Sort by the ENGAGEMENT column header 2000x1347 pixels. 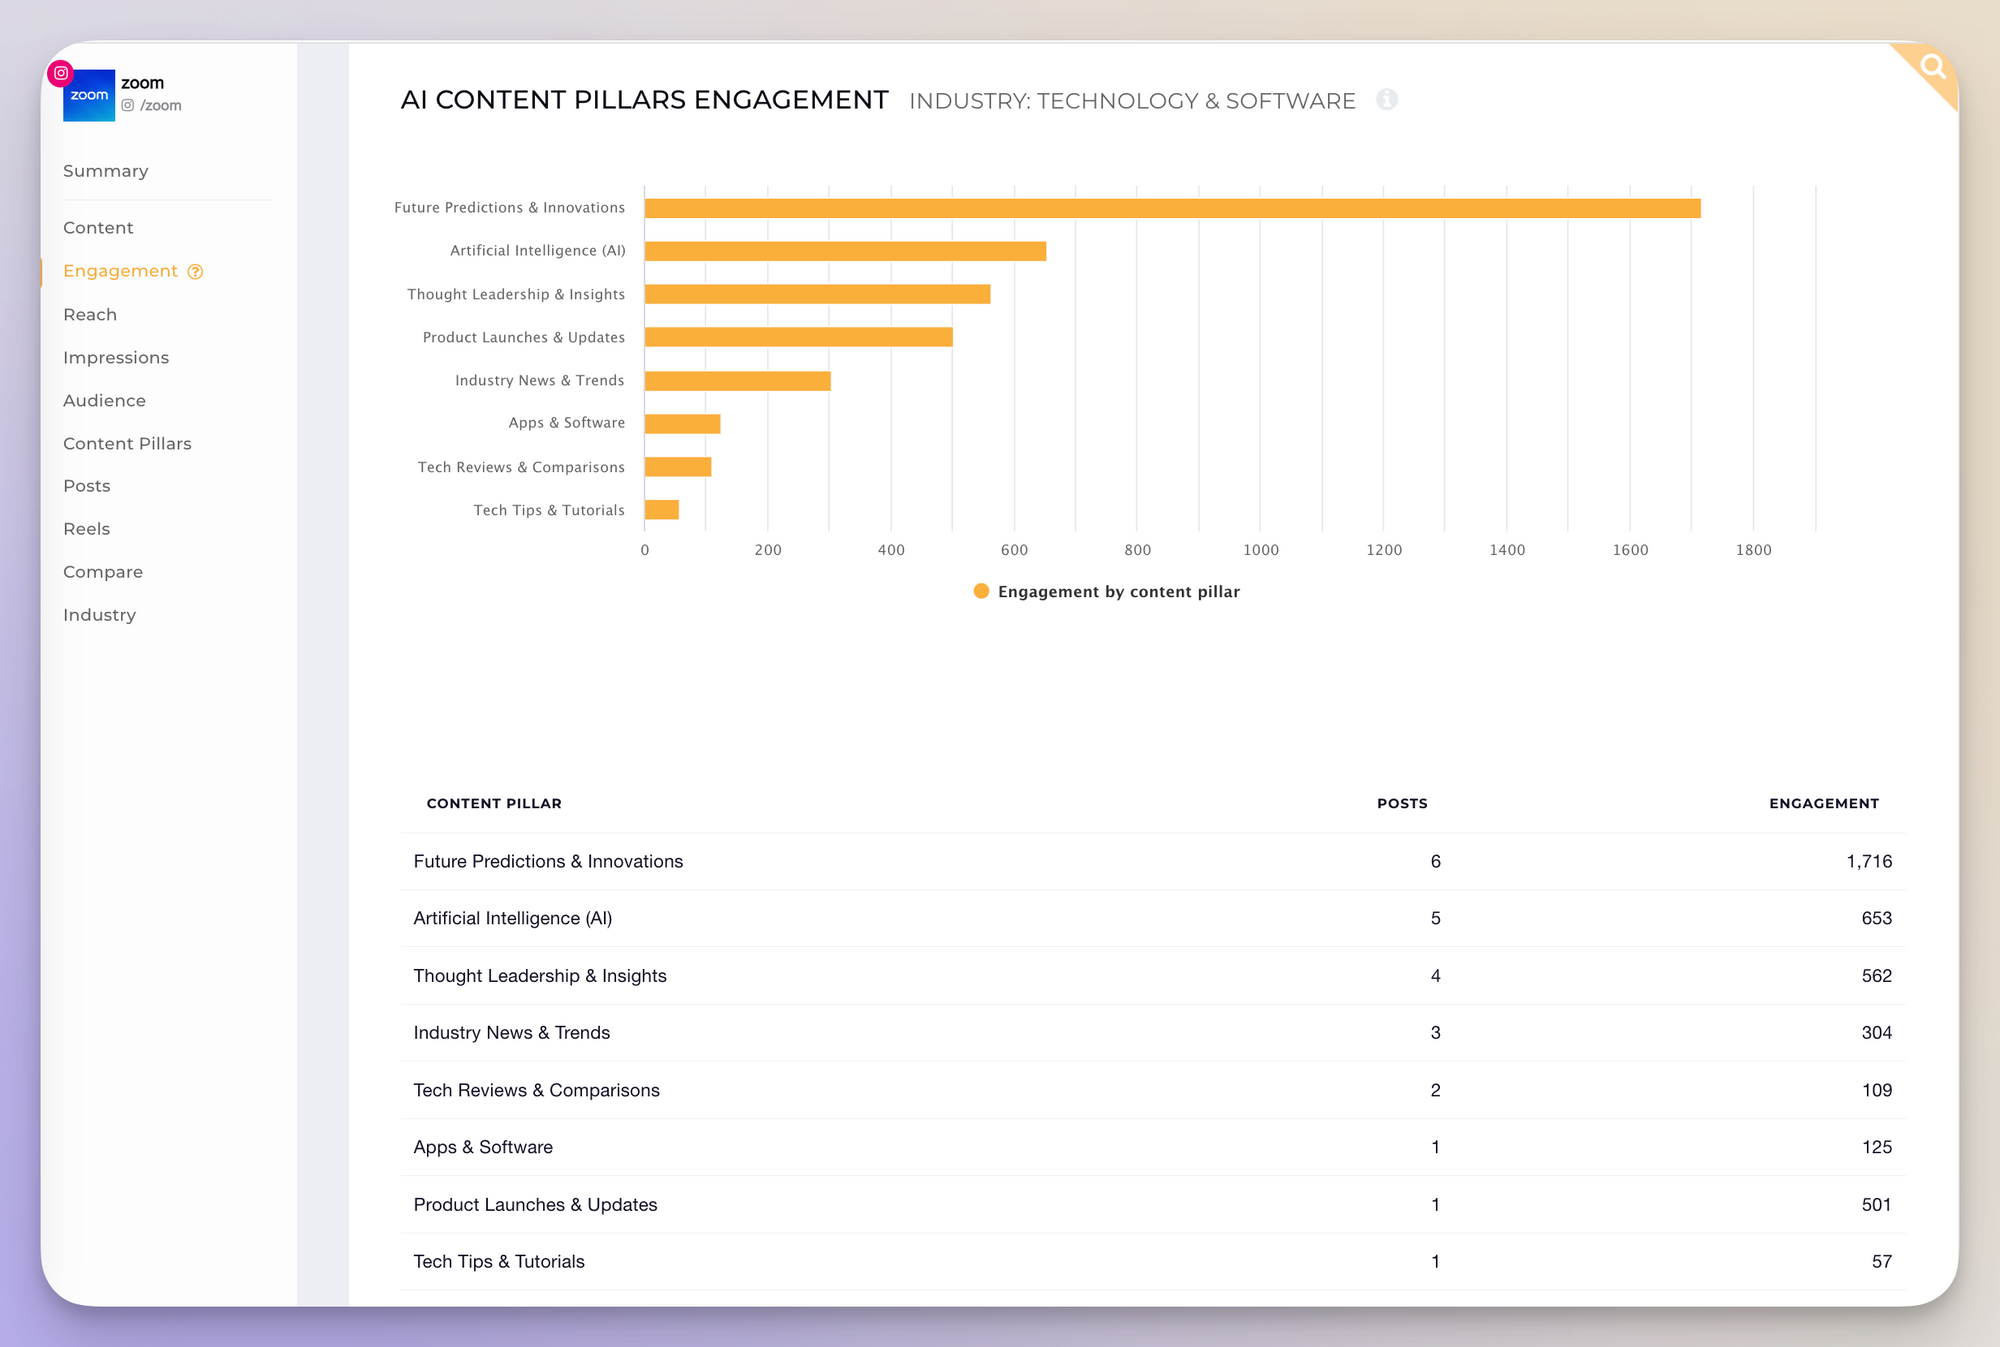pyautogui.click(x=1824, y=804)
